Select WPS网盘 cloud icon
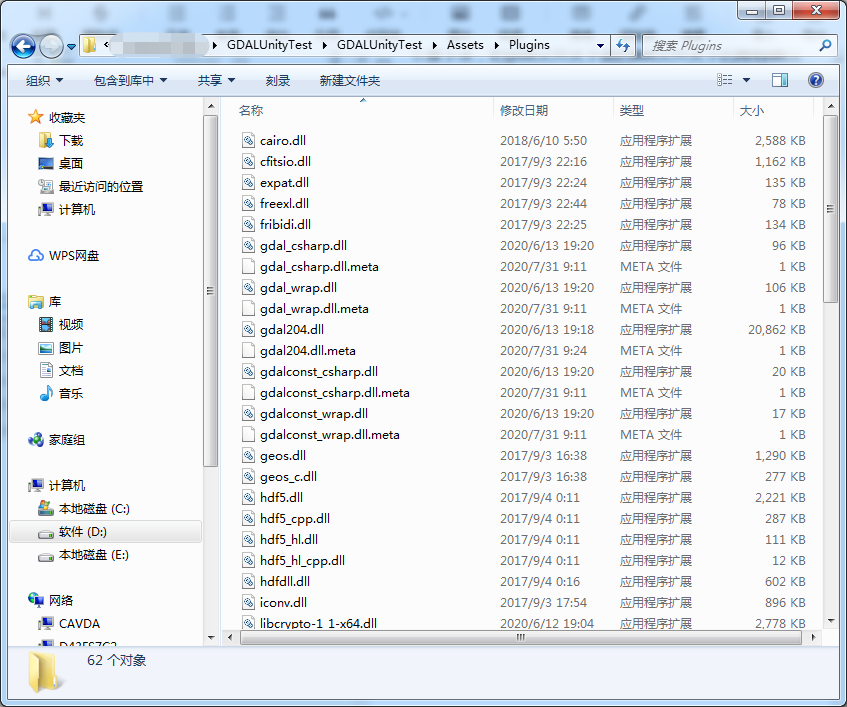Image resolution: width=847 pixels, height=707 pixels. [x=36, y=255]
